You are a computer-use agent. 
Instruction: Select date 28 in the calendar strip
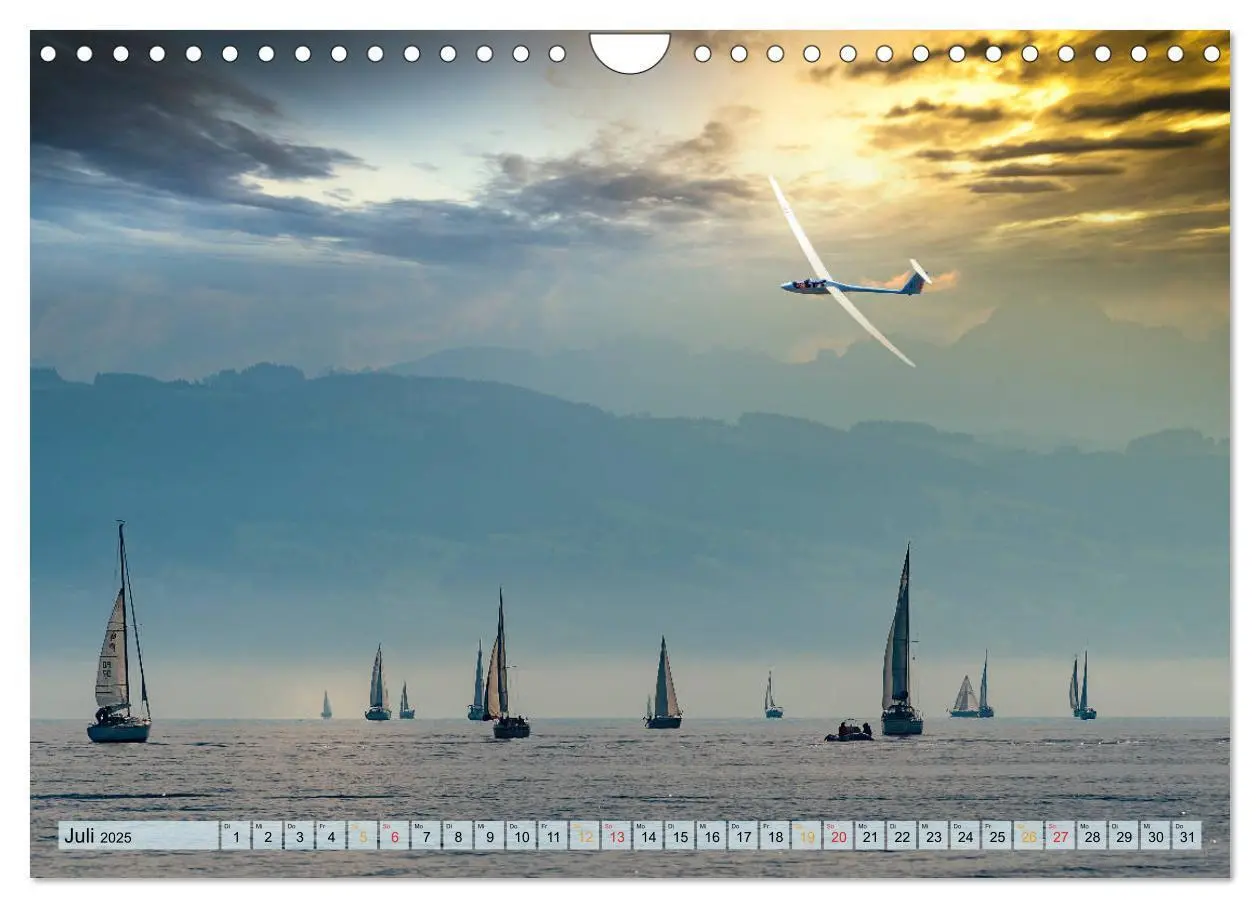click(1092, 836)
